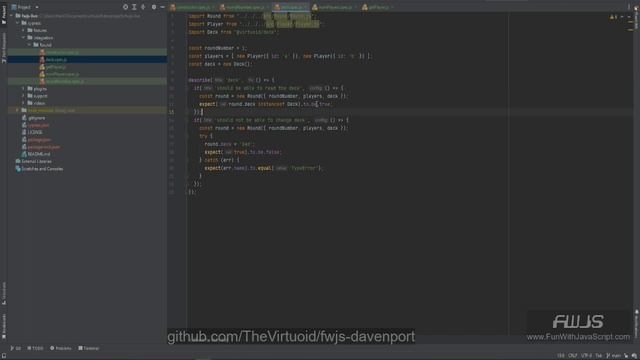Open the Git tool window button
The image size is (640, 360).
16,348
